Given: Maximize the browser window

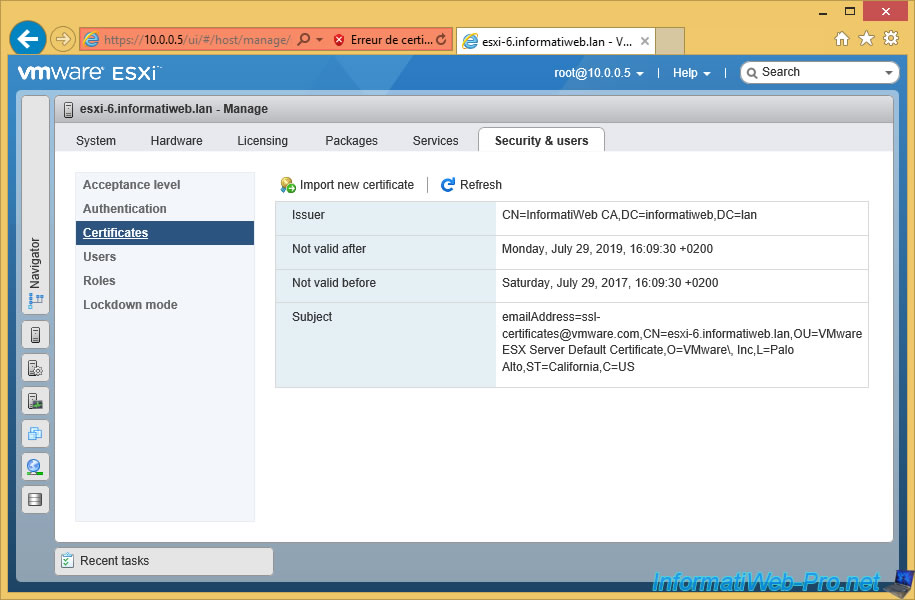Looking at the screenshot, I should pos(850,11).
